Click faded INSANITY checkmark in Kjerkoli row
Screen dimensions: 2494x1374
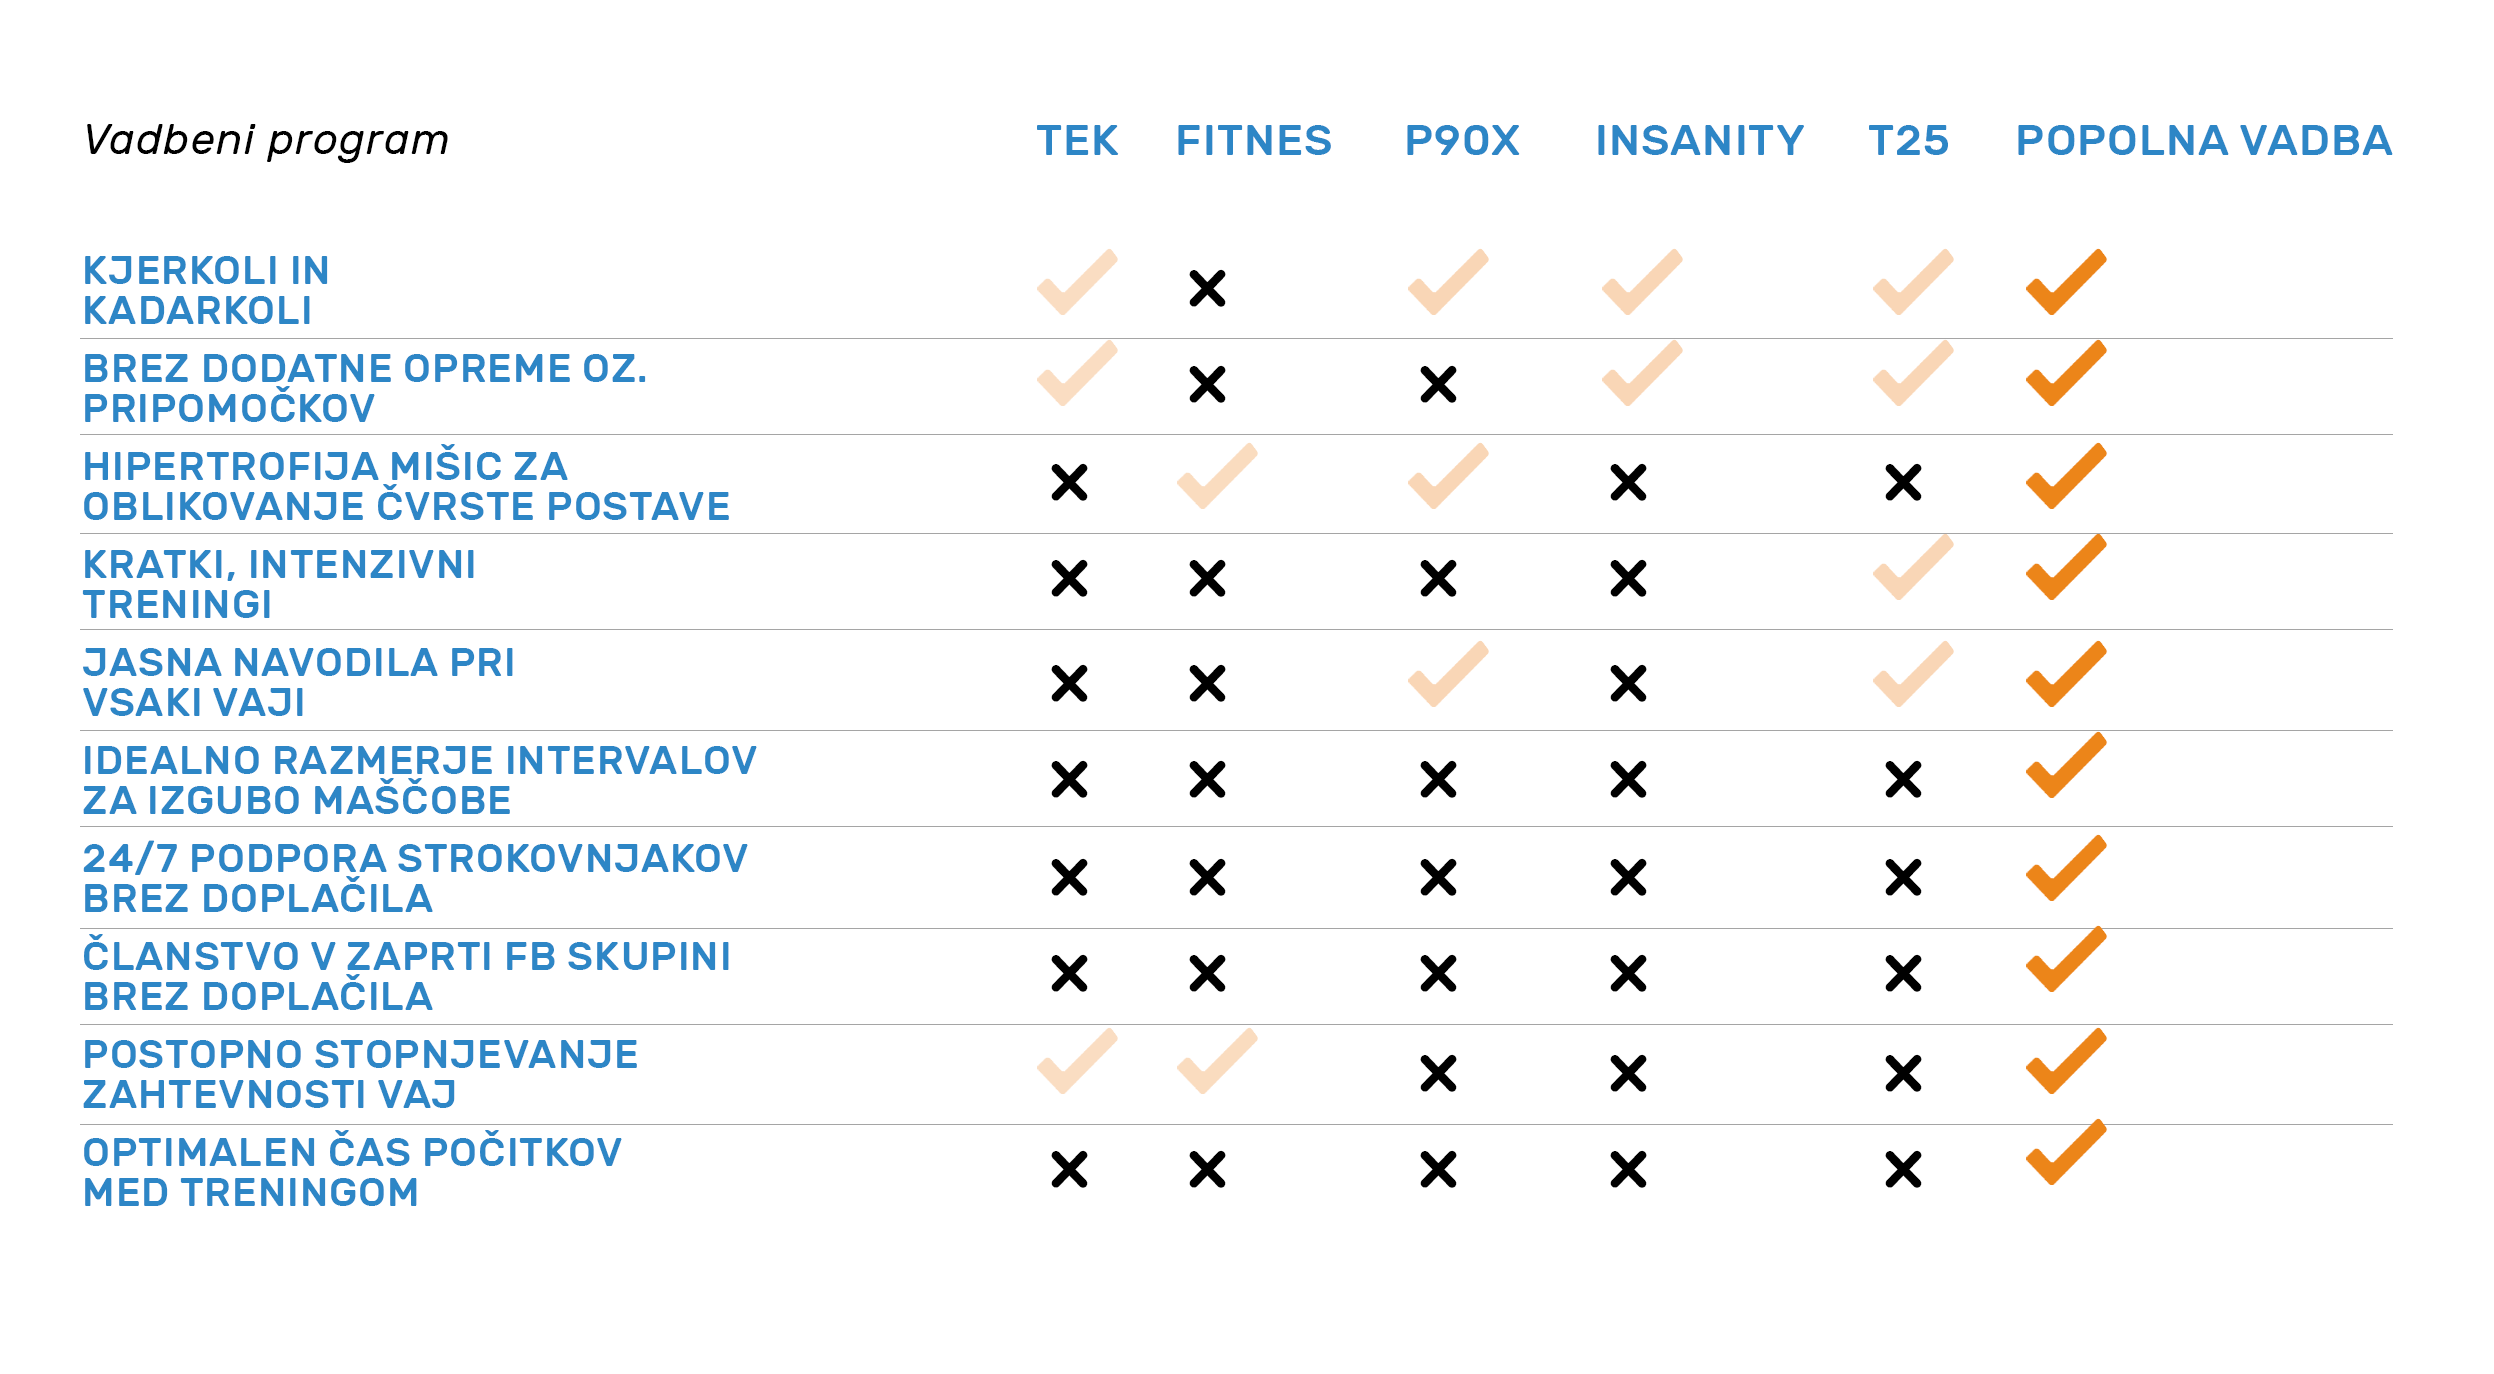[1642, 282]
